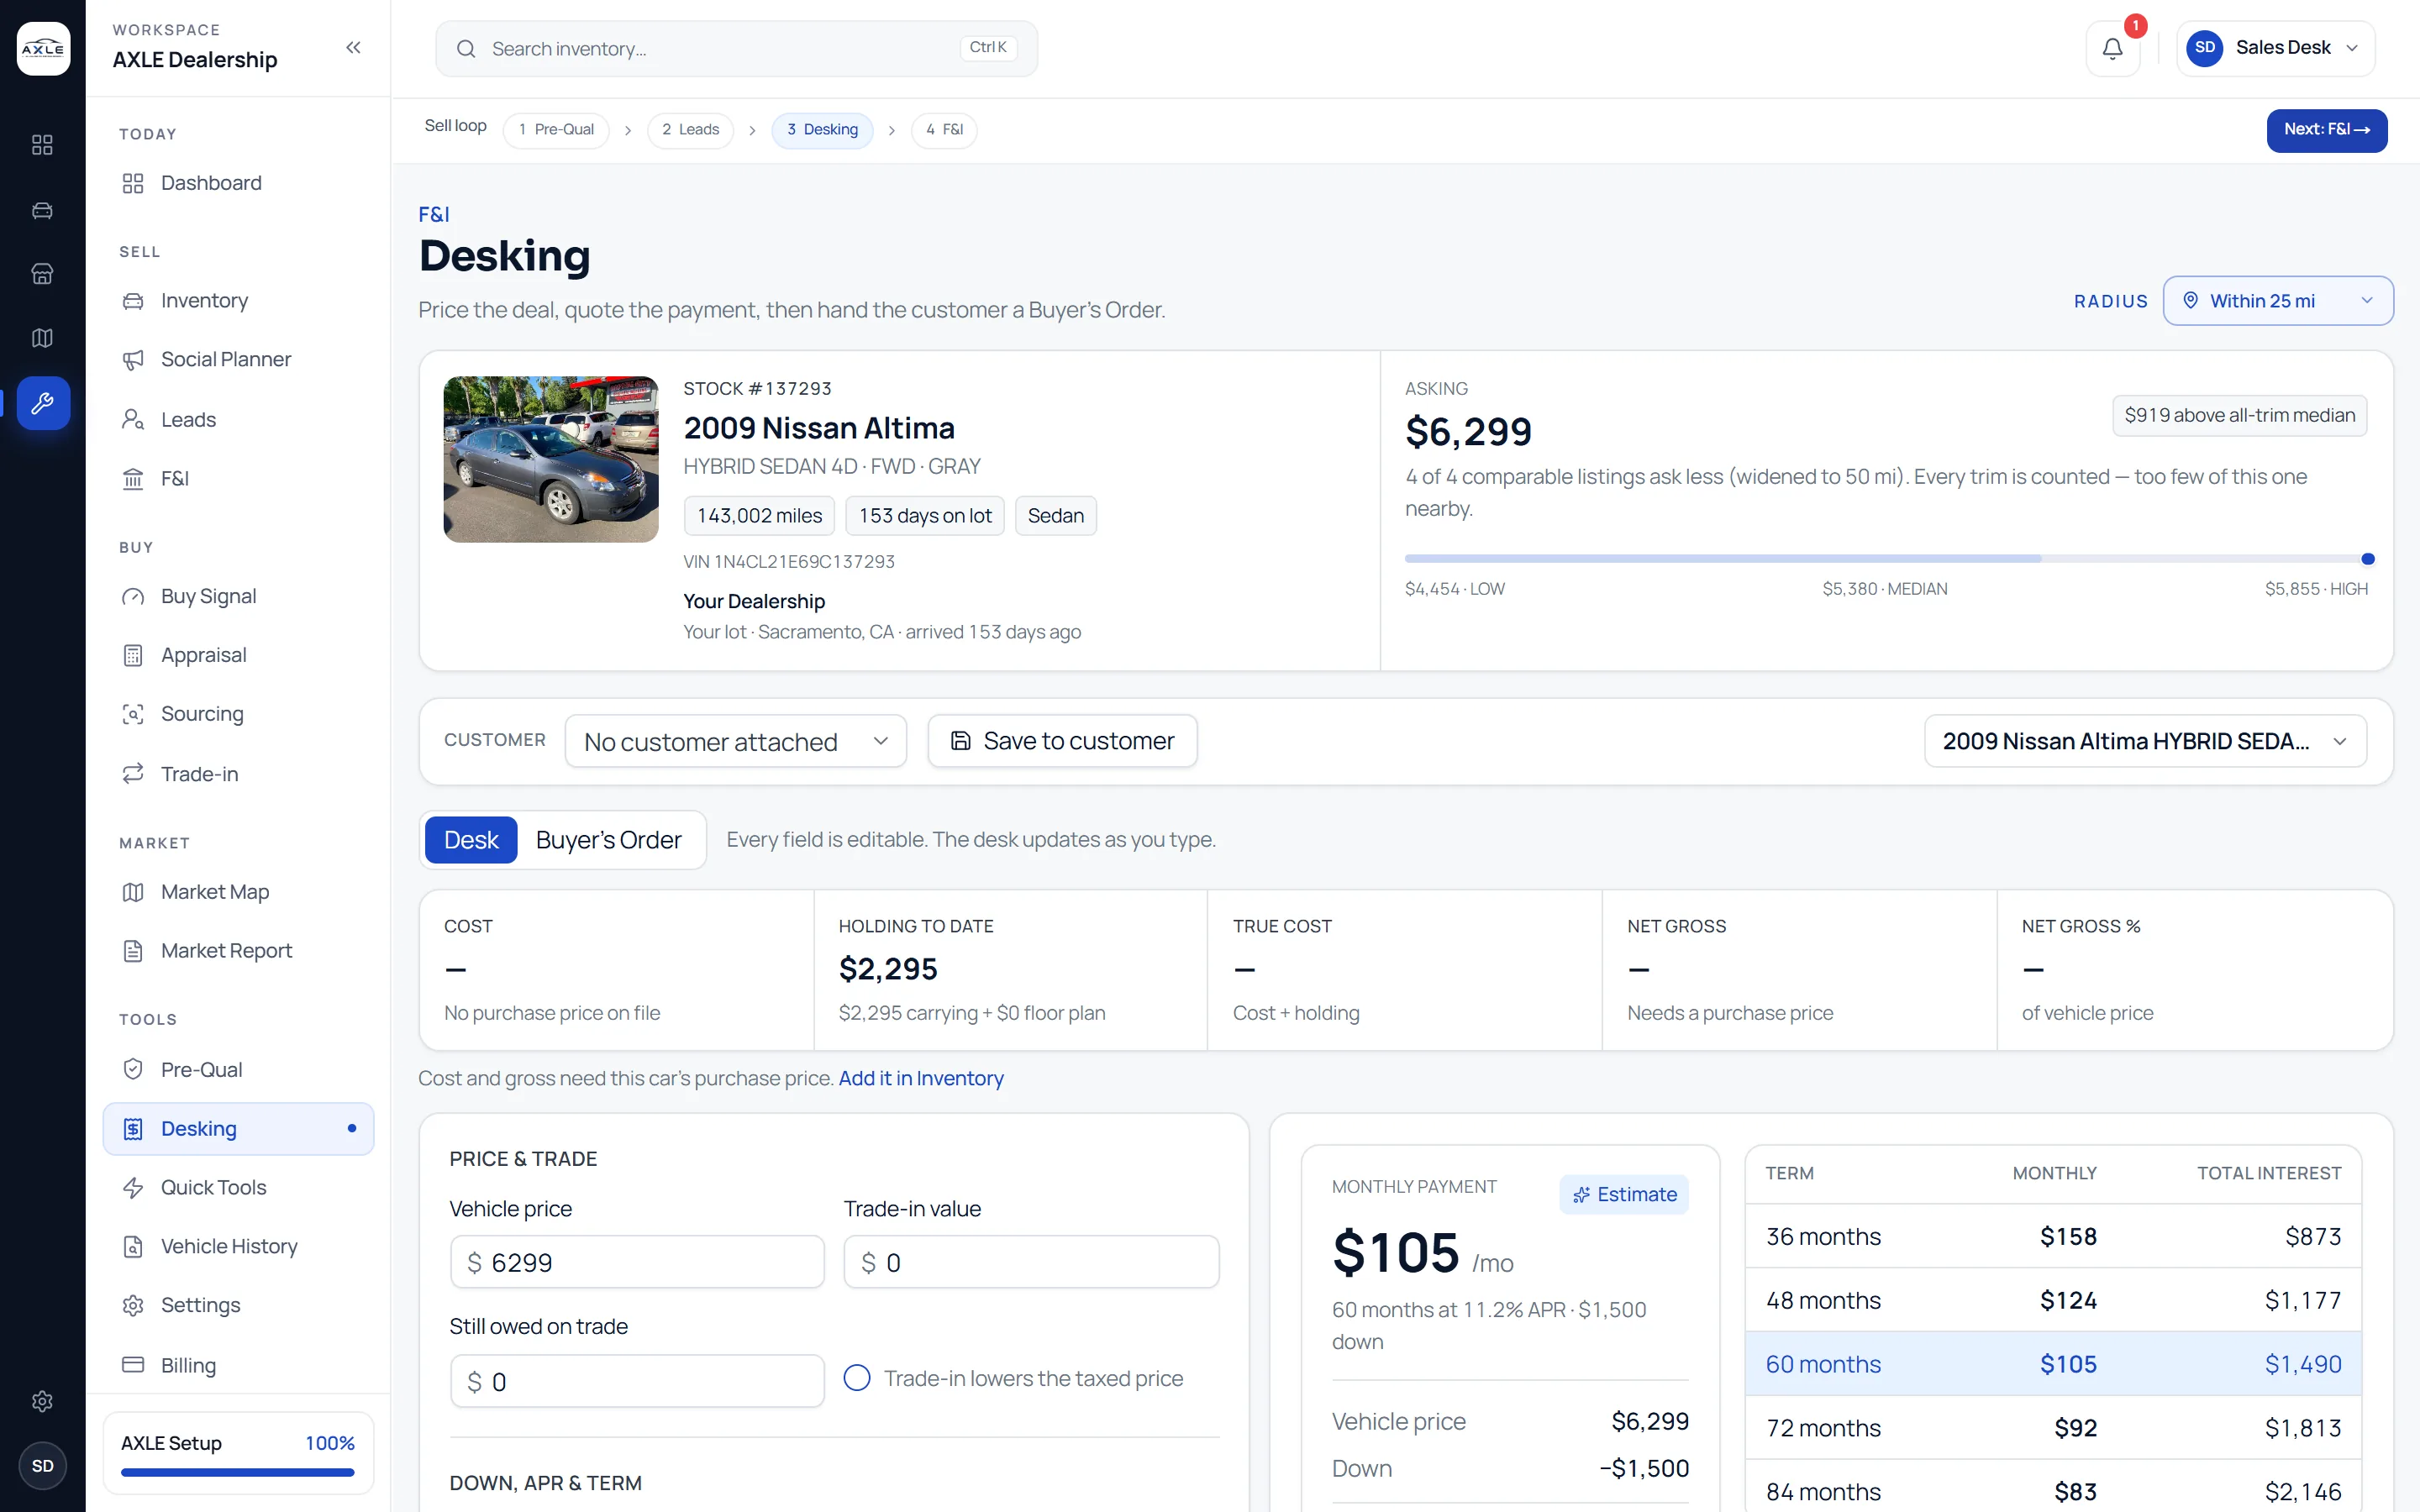The width and height of the screenshot is (2420, 1512).
Task: Open the No customer attached dropdown
Action: (736, 741)
